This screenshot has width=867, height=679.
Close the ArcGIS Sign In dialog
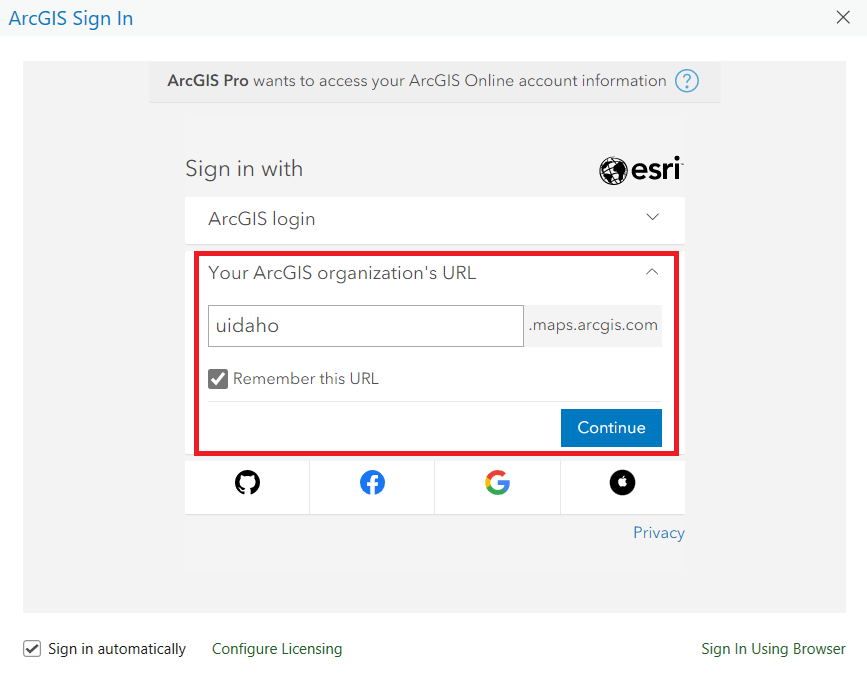pos(844,17)
